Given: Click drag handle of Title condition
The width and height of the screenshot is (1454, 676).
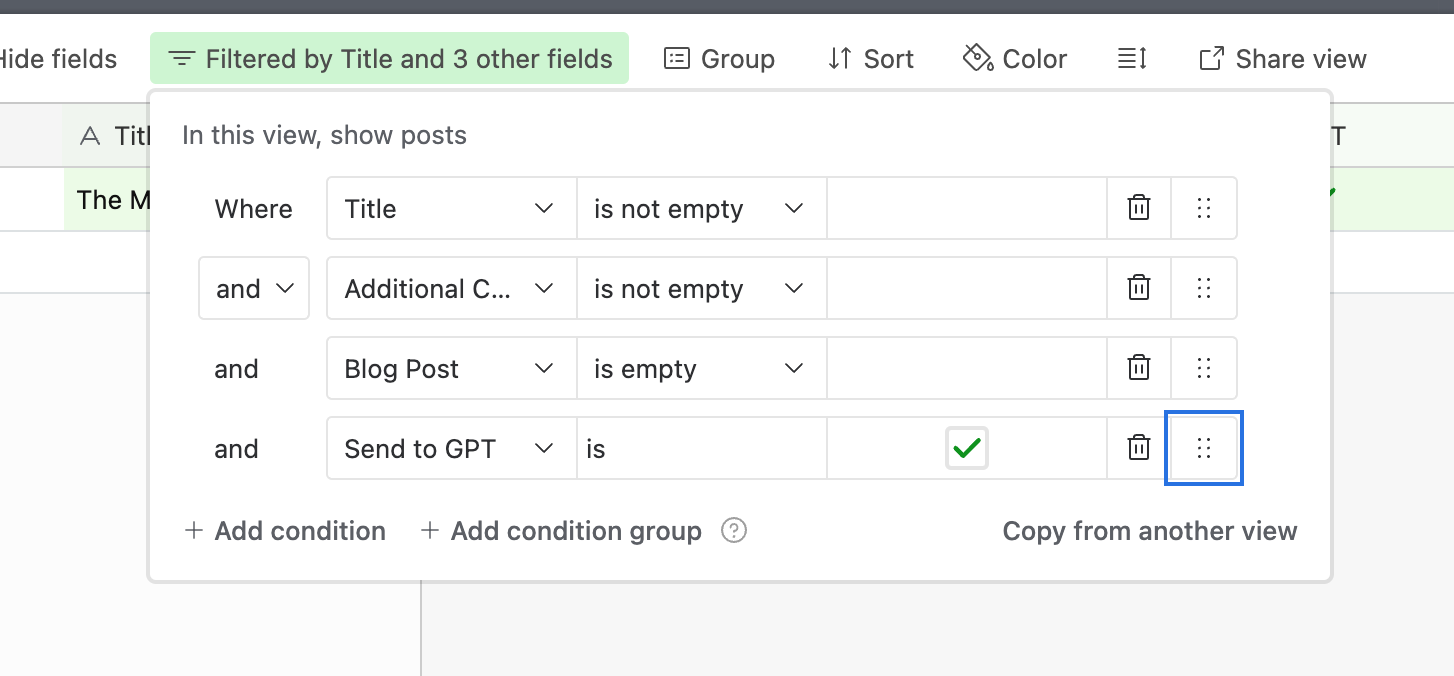Looking at the screenshot, I should coord(1204,208).
